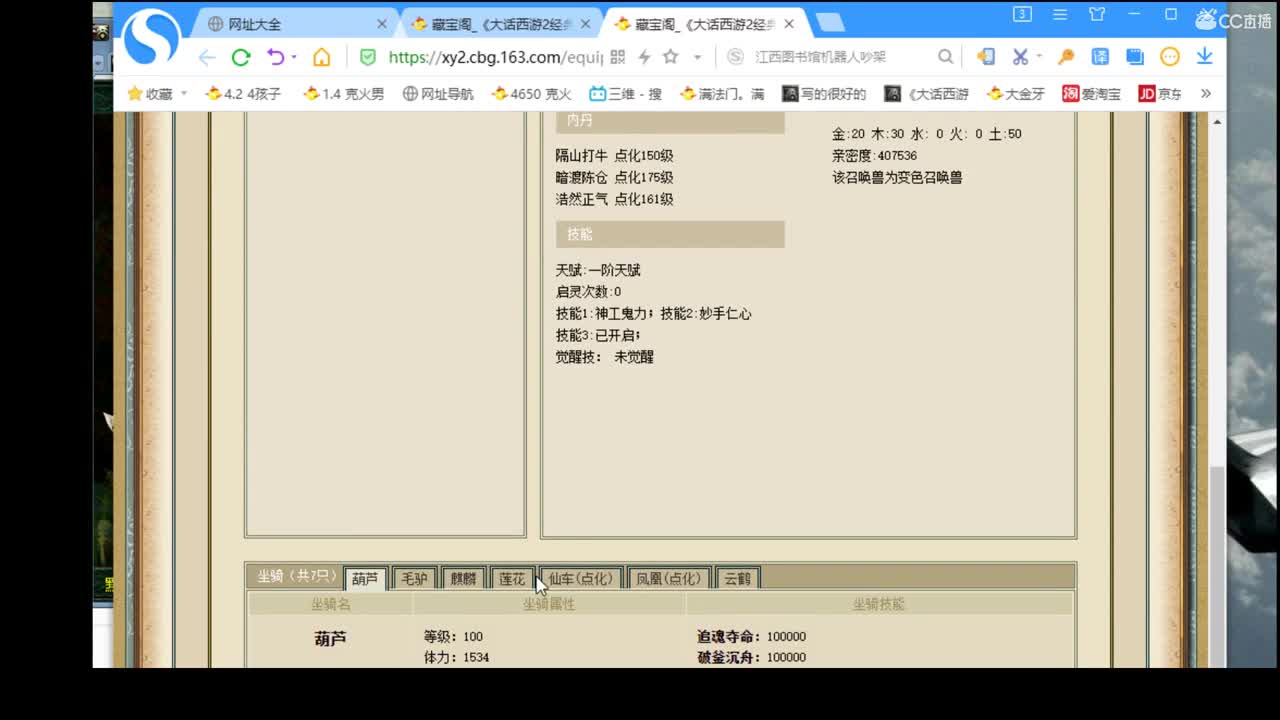Viewport: 1280px width, 720px height.
Task: Select the active 藏宝阁 browser tab
Action: pos(705,24)
